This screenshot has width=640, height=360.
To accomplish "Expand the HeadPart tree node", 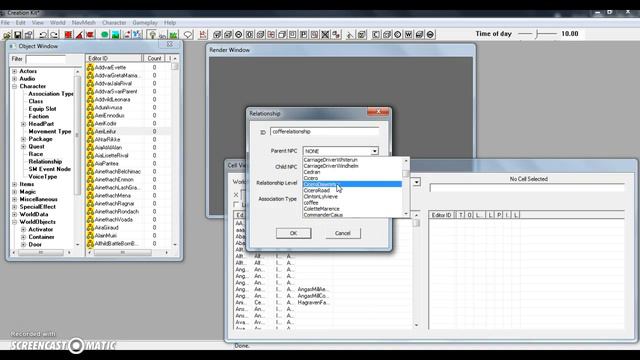I will pos(23,124).
